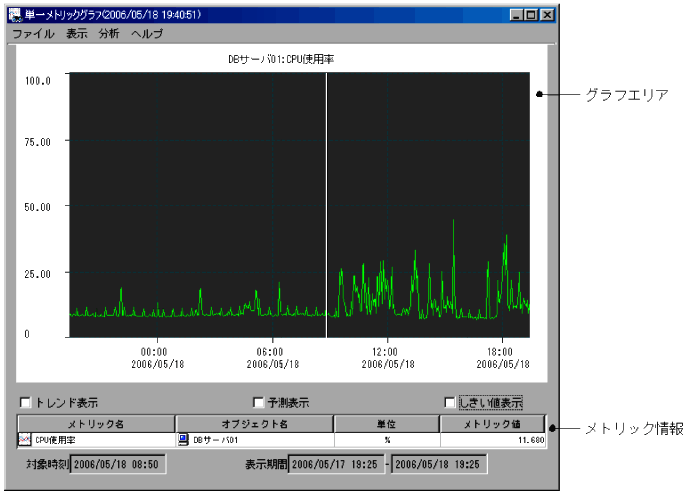Click the display period end 2006/05/18 19:25
The width and height of the screenshot is (688, 494).
pyautogui.click(x=439, y=464)
